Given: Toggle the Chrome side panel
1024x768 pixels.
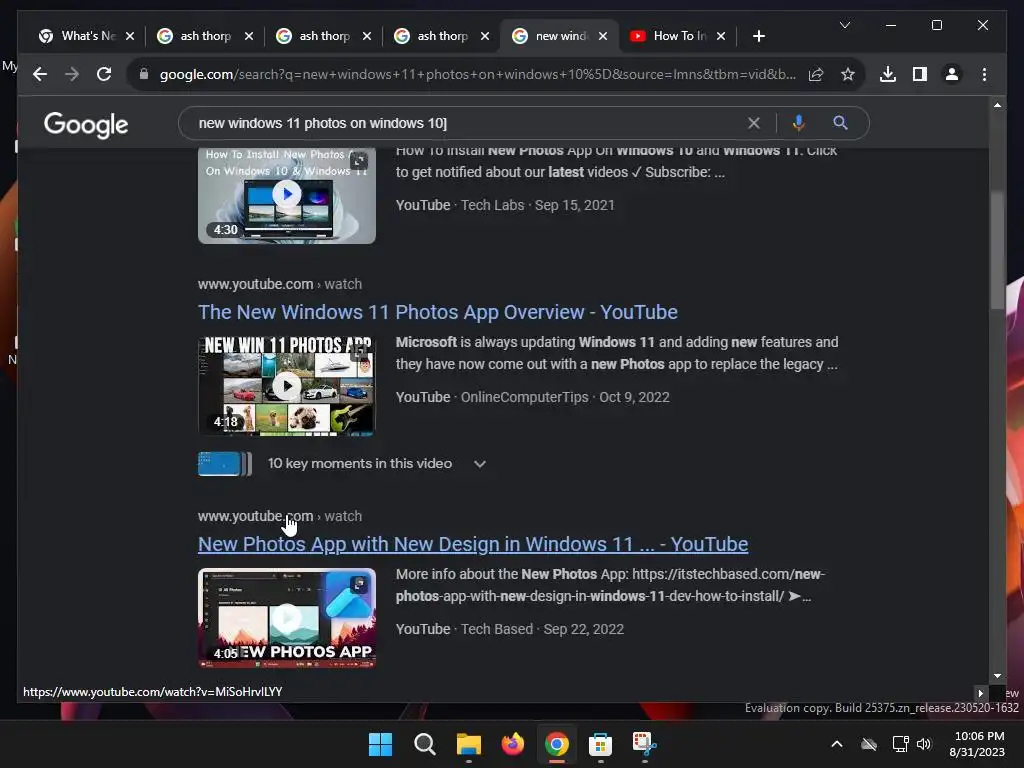Looking at the screenshot, I should [920, 74].
